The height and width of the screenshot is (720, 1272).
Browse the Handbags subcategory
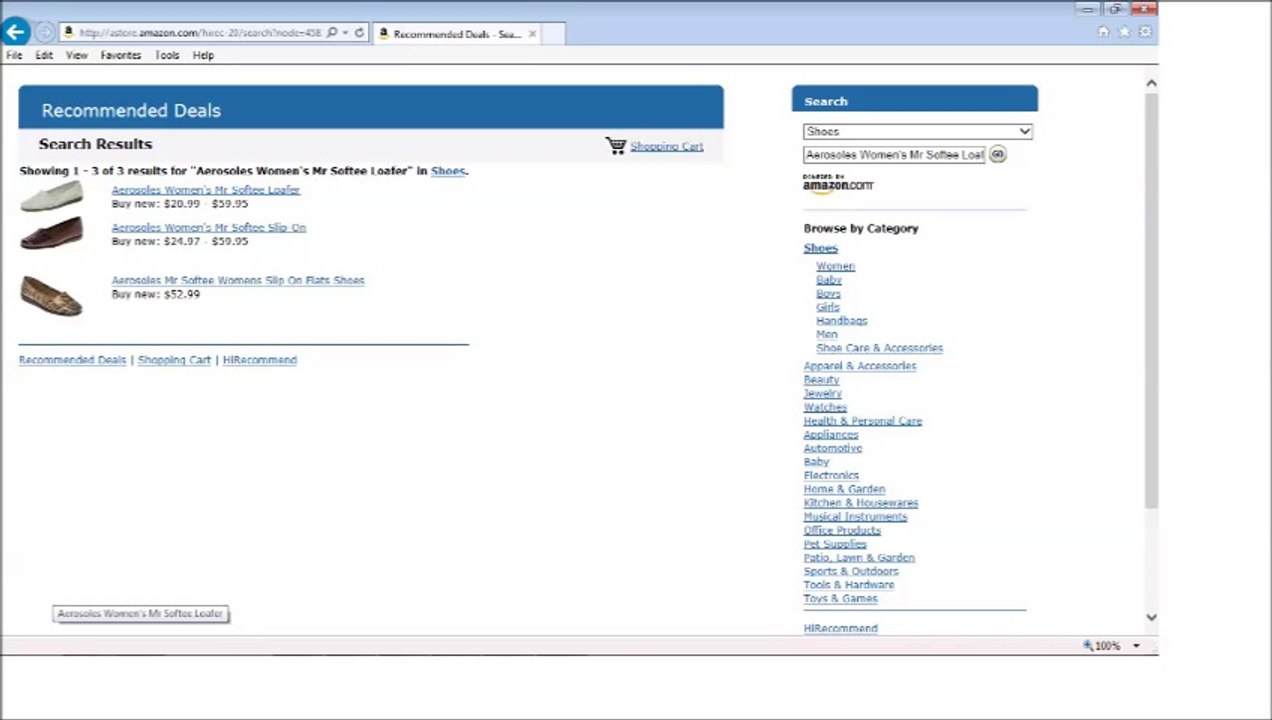(842, 321)
